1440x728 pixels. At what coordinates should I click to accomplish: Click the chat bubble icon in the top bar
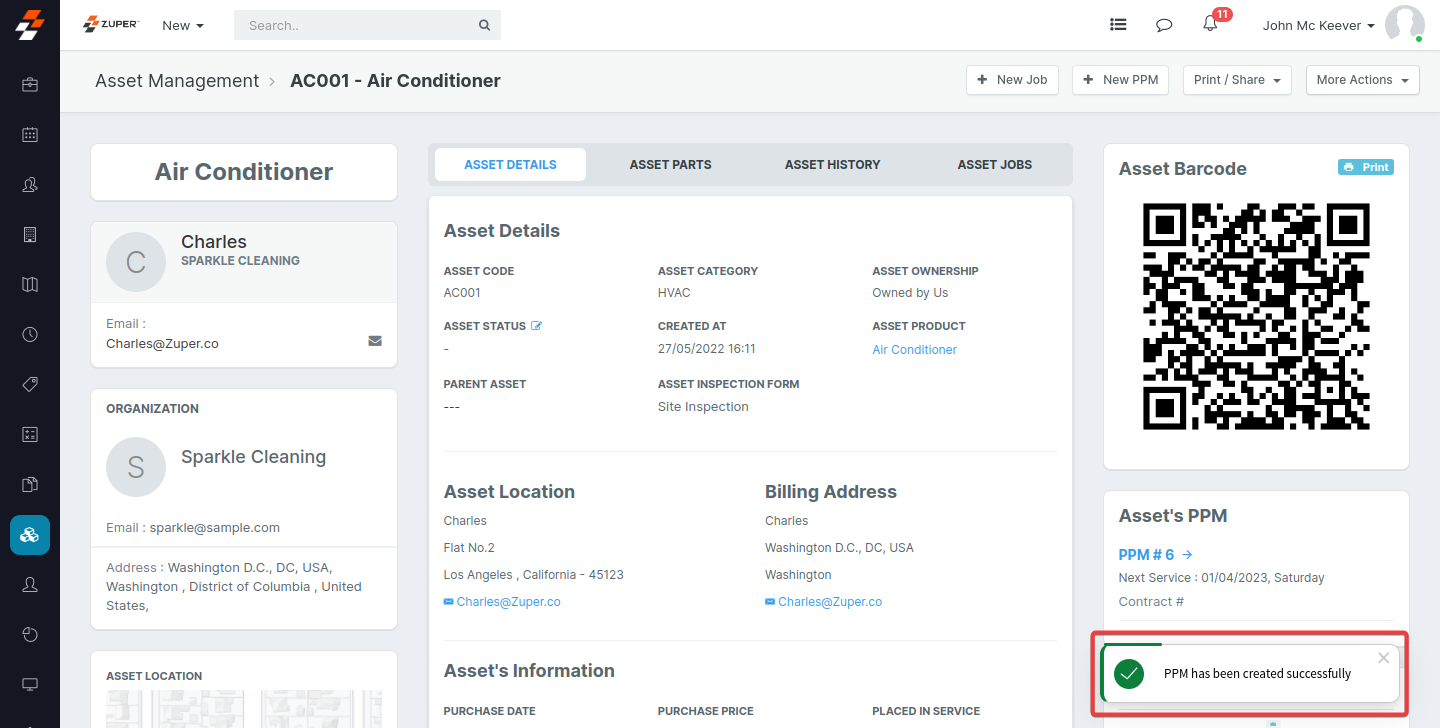click(x=1164, y=25)
